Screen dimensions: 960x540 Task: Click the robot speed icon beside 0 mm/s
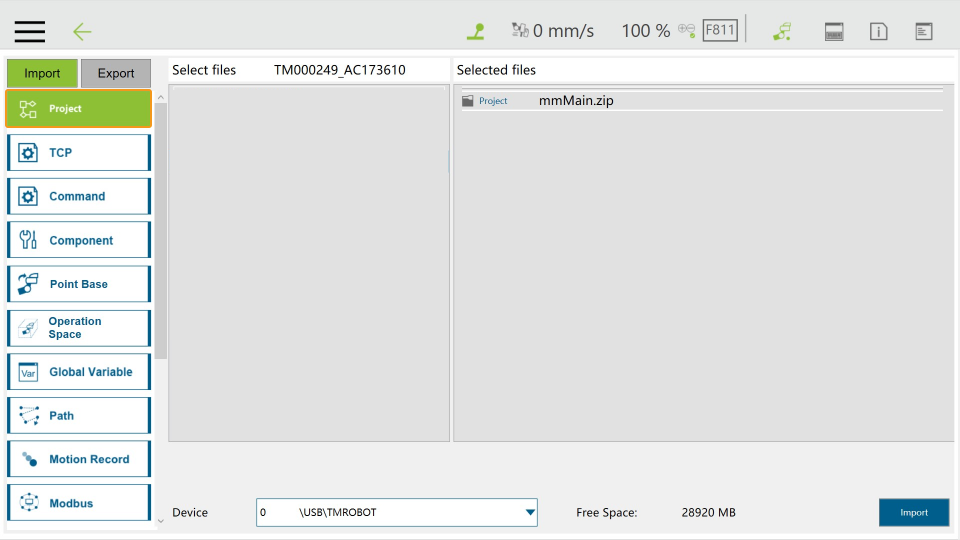pyautogui.click(x=520, y=30)
